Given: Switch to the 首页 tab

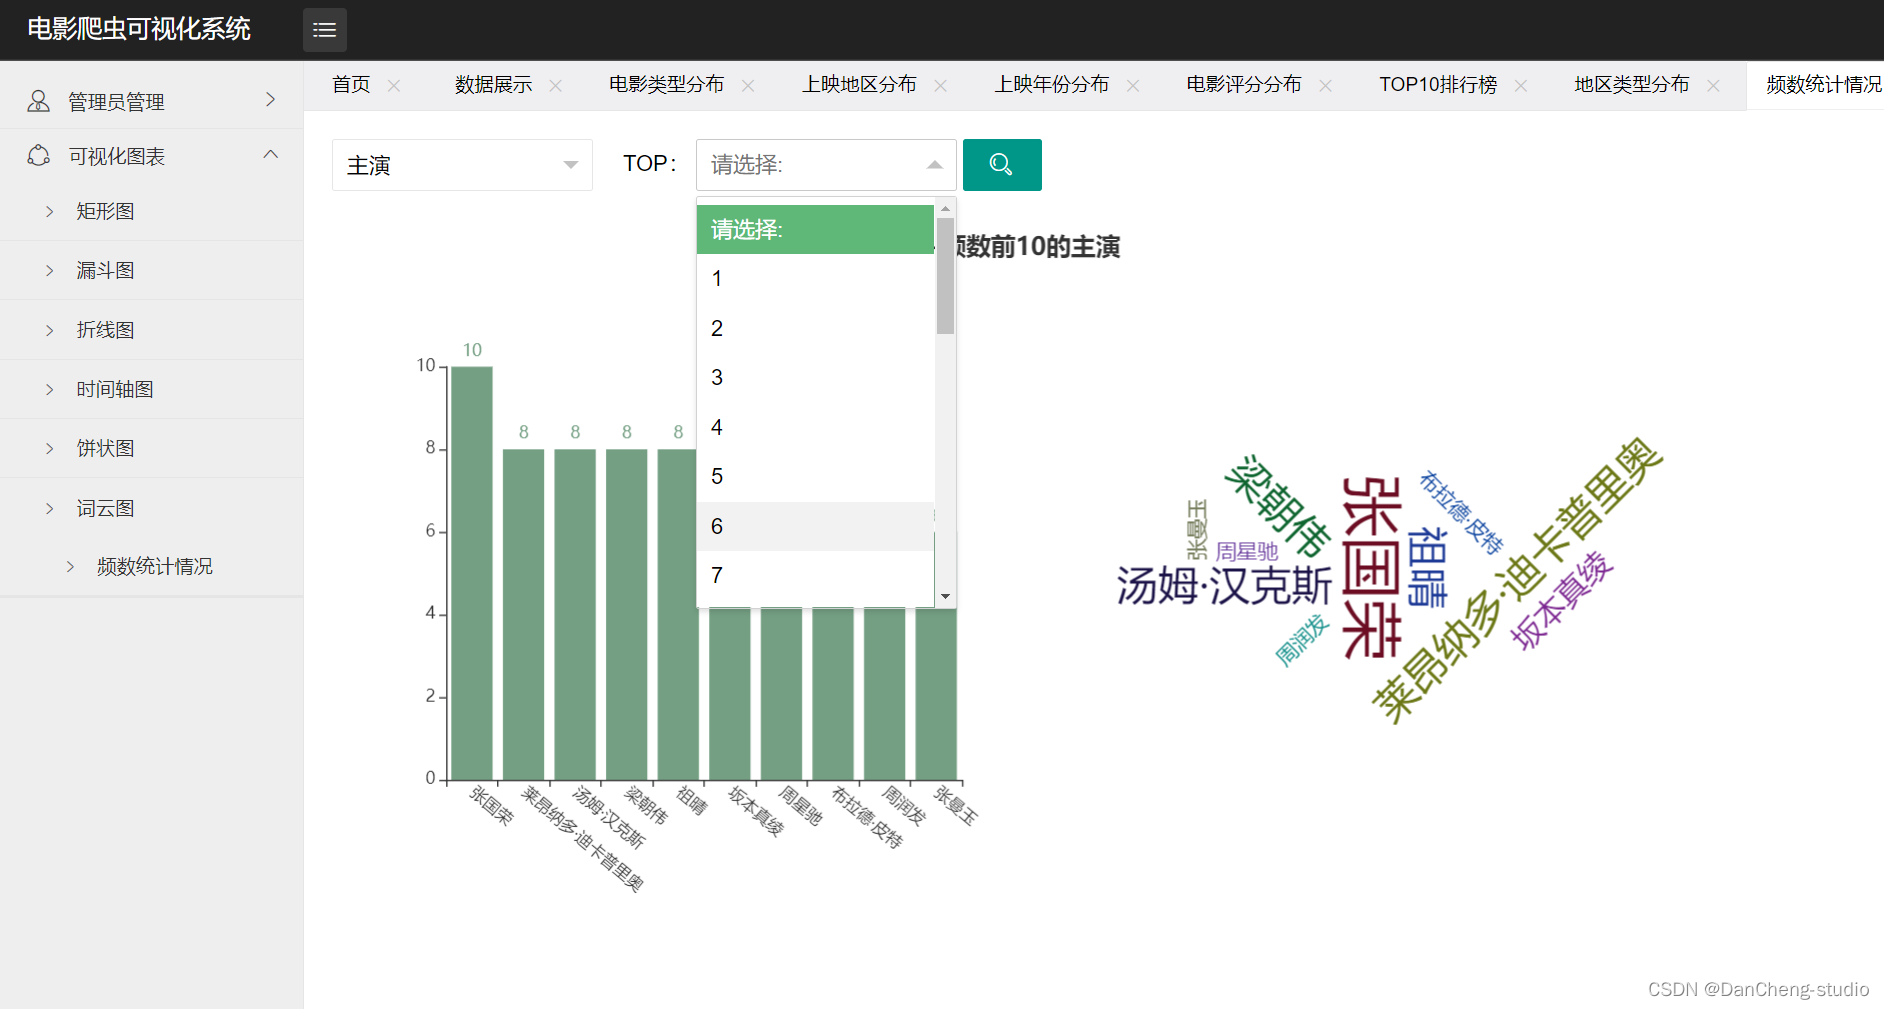Looking at the screenshot, I should point(351,85).
